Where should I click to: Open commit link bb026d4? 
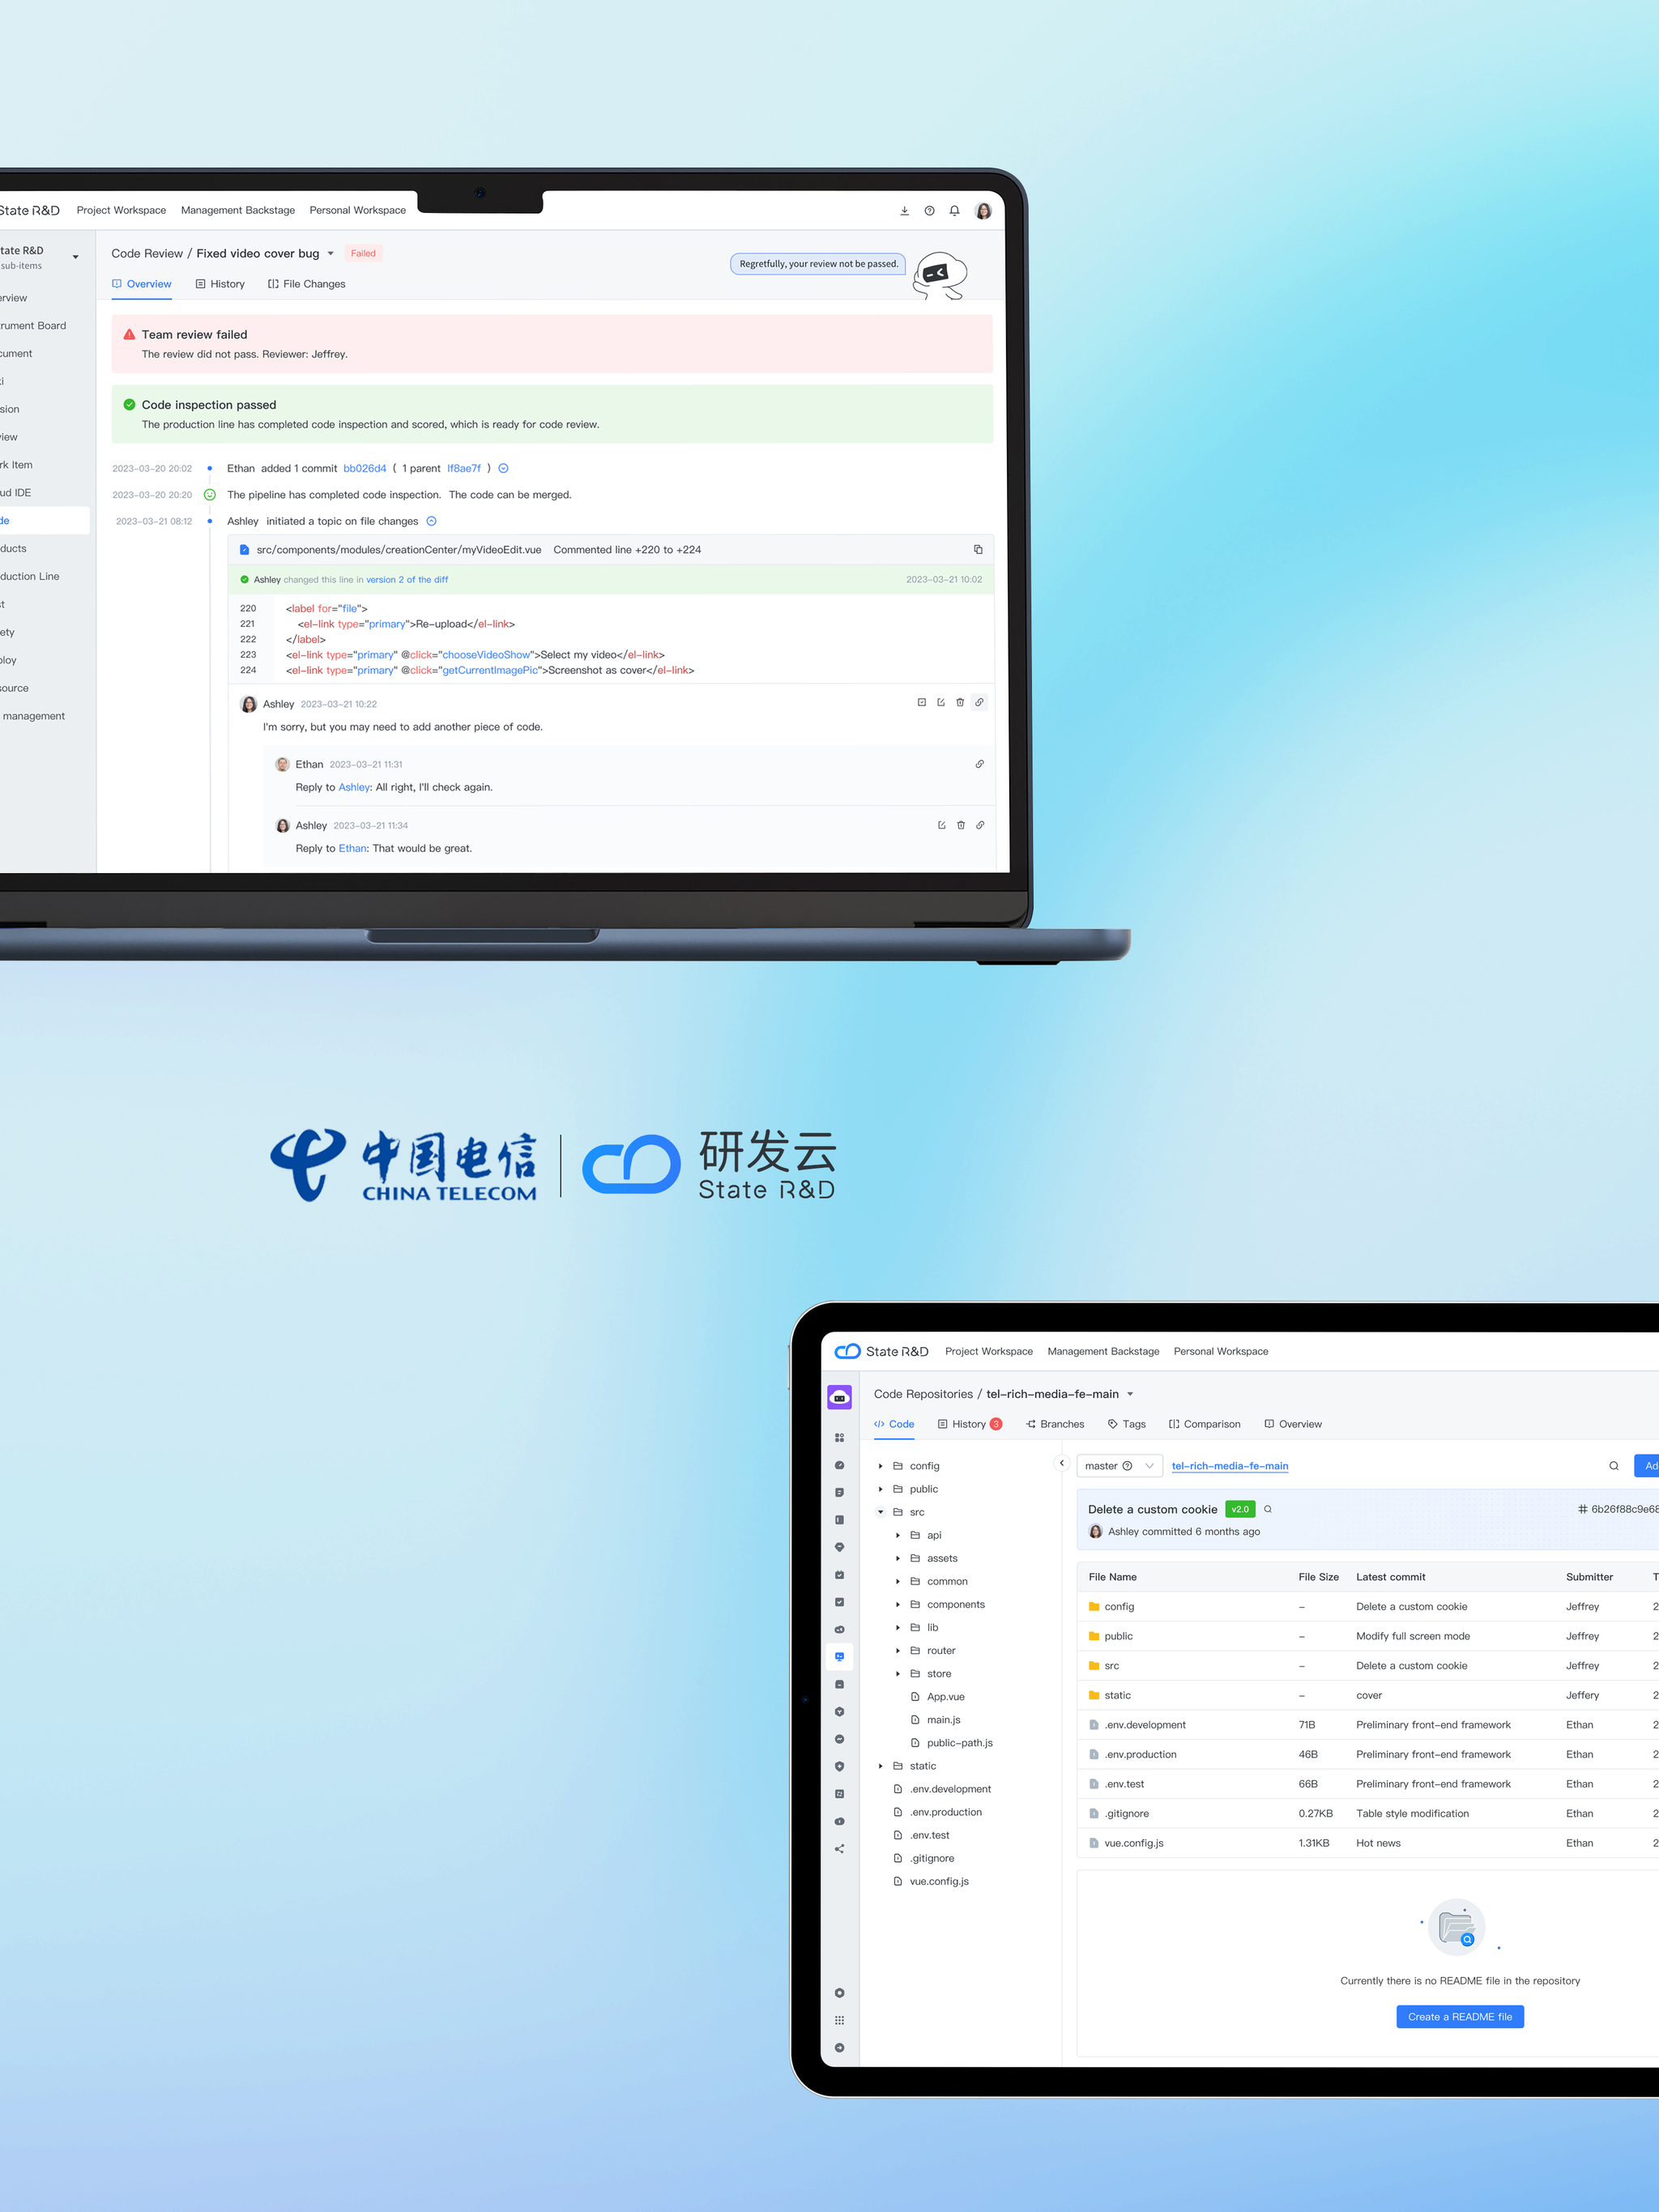pyautogui.click(x=365, y=468)
